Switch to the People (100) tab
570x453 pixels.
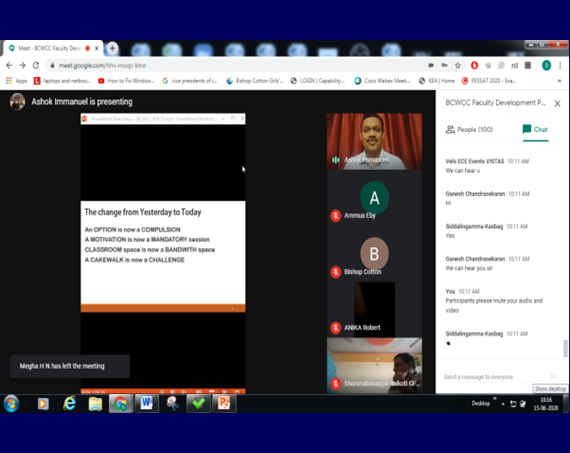tap(469, 129)
